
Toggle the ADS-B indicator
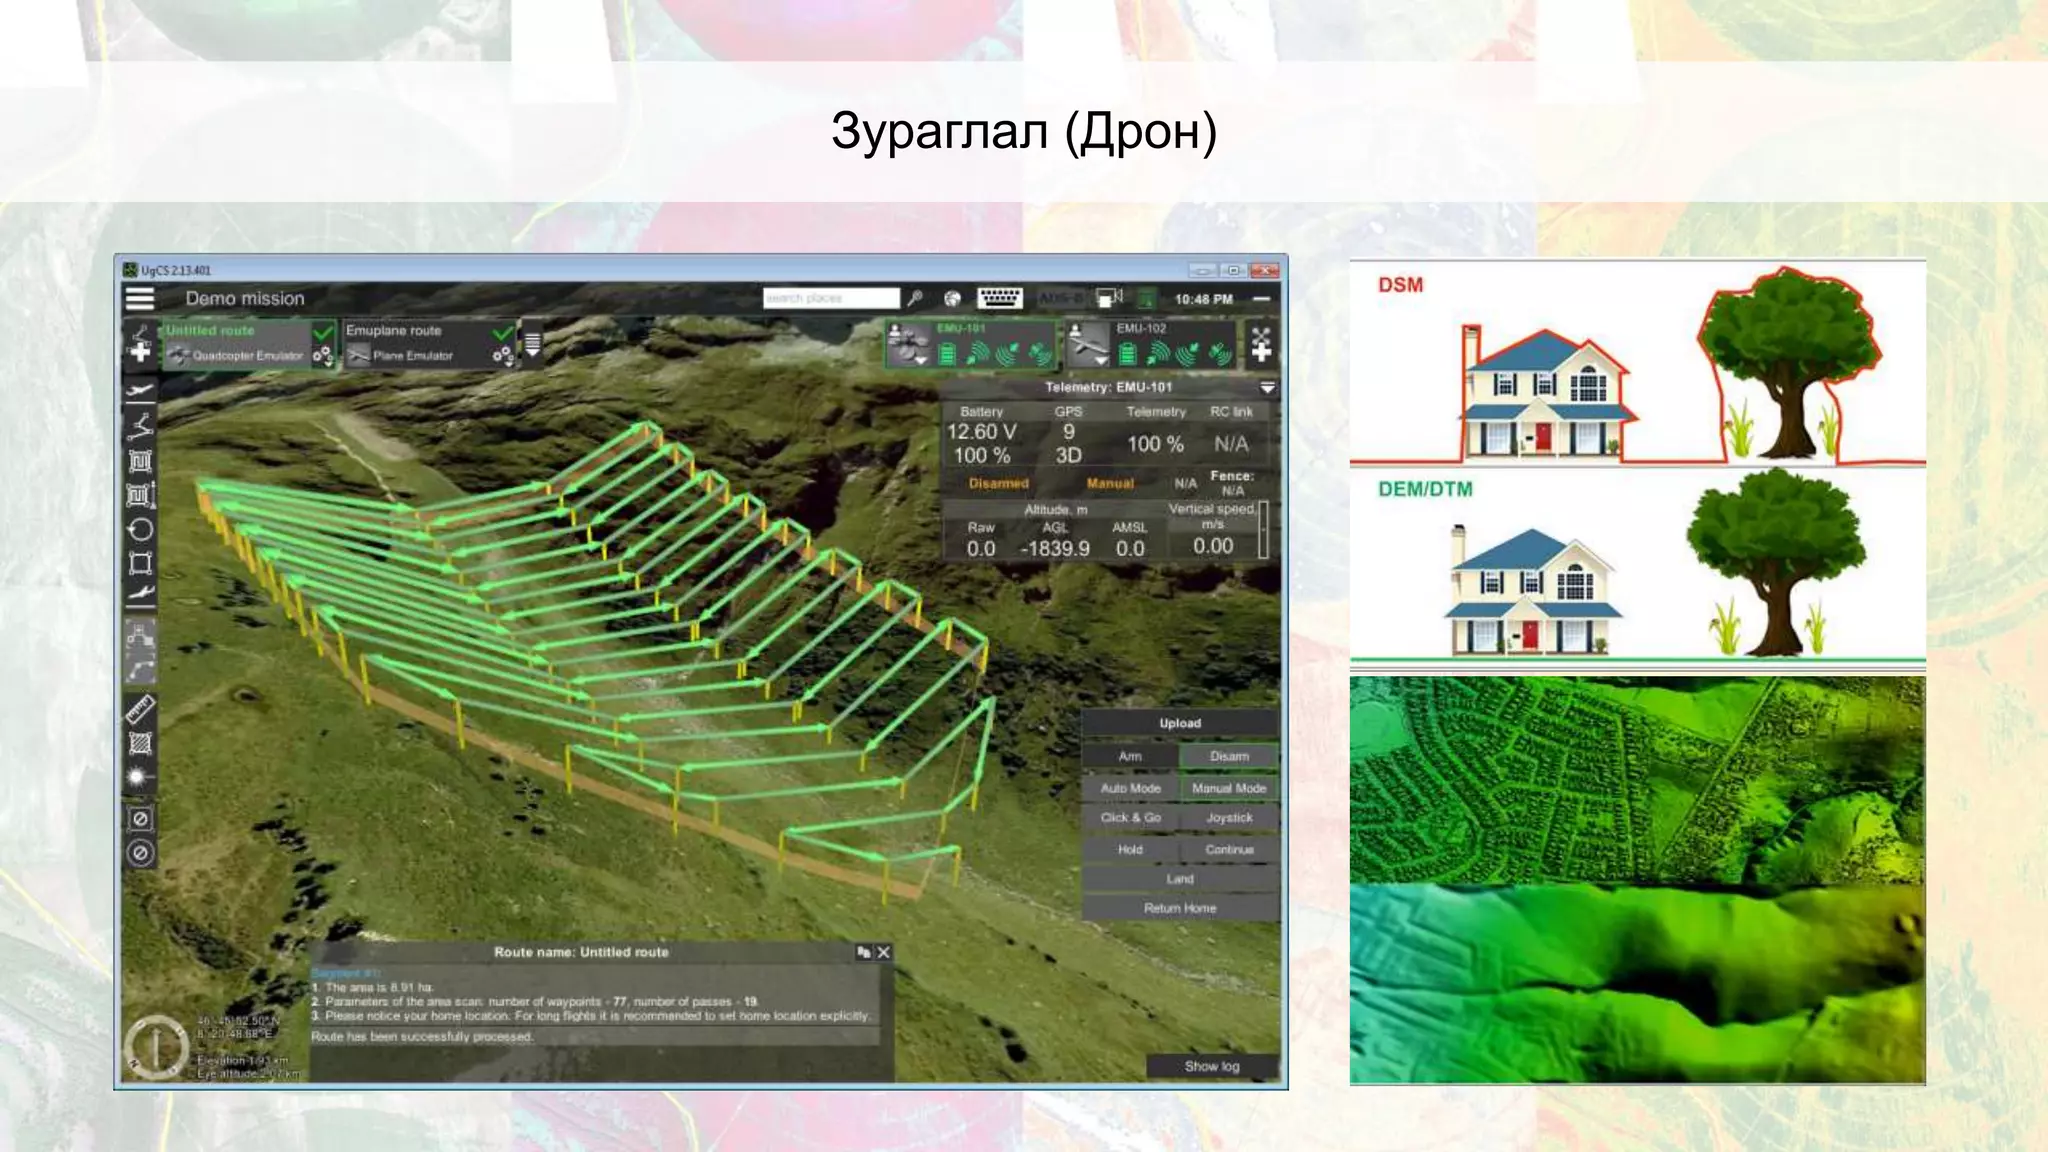(x=1060, y=298)
